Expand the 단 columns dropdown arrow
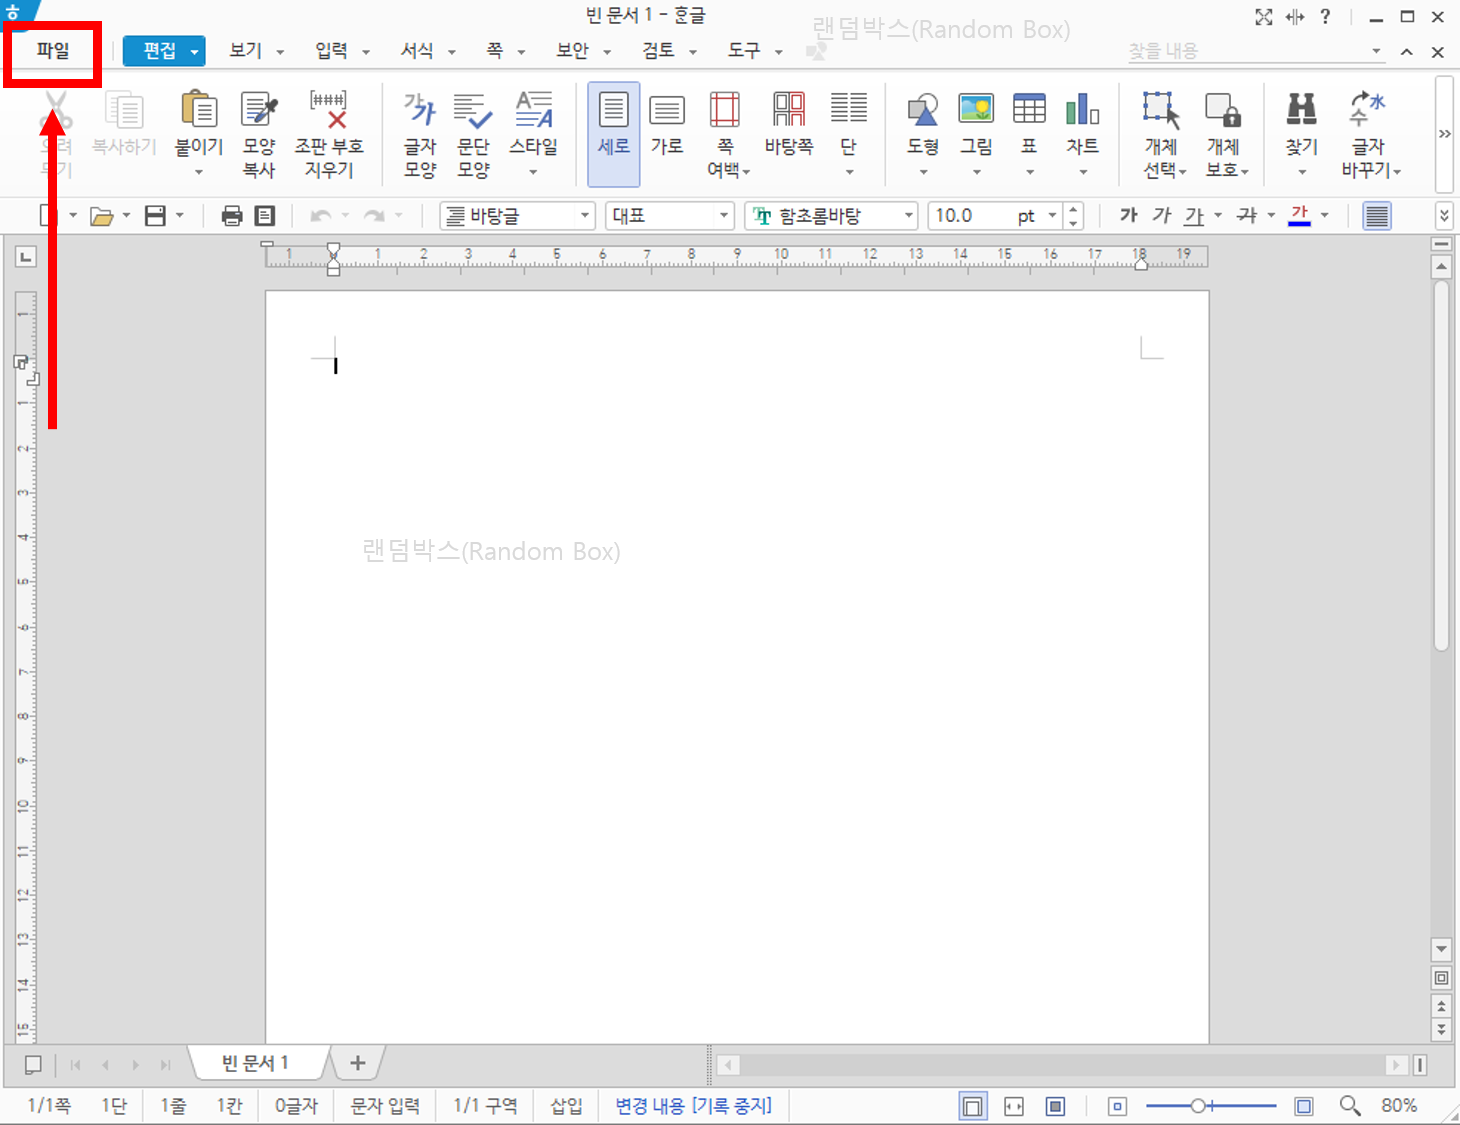The height and width of the screenshot is (1125, 1460). pyautogui.click(x=849, y=172)
